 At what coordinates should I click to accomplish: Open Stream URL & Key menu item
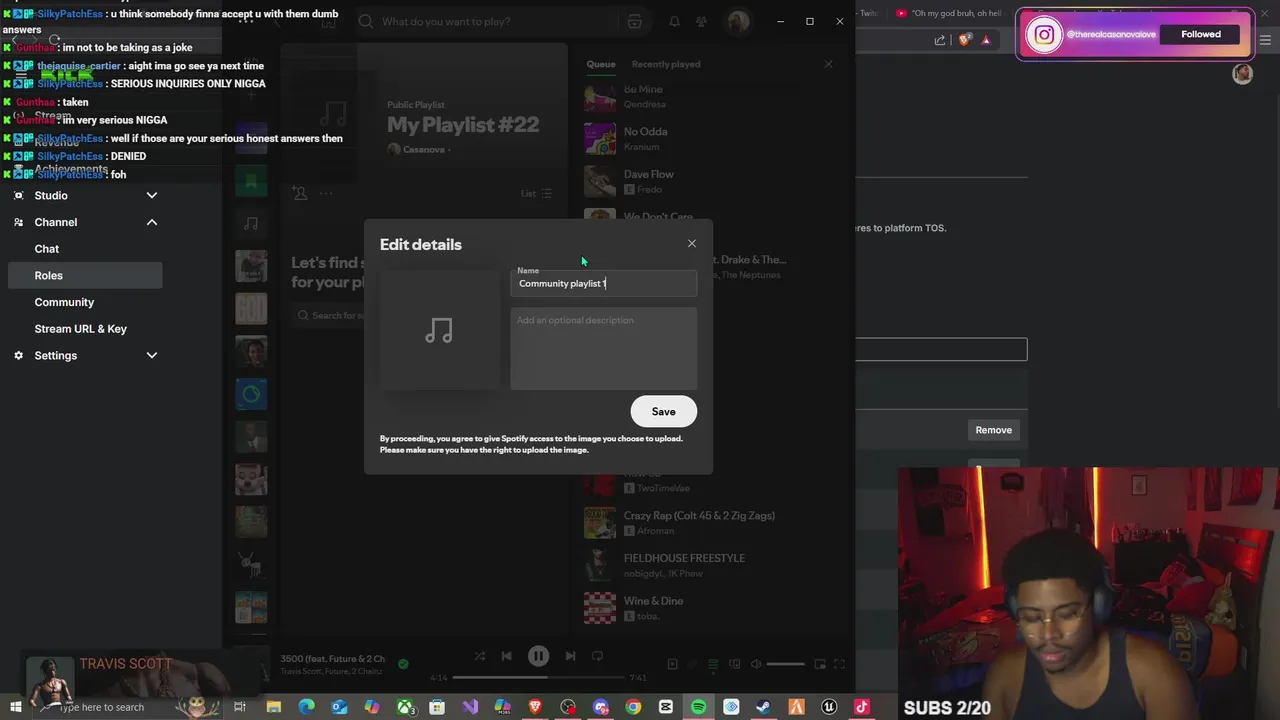(80, 329)
